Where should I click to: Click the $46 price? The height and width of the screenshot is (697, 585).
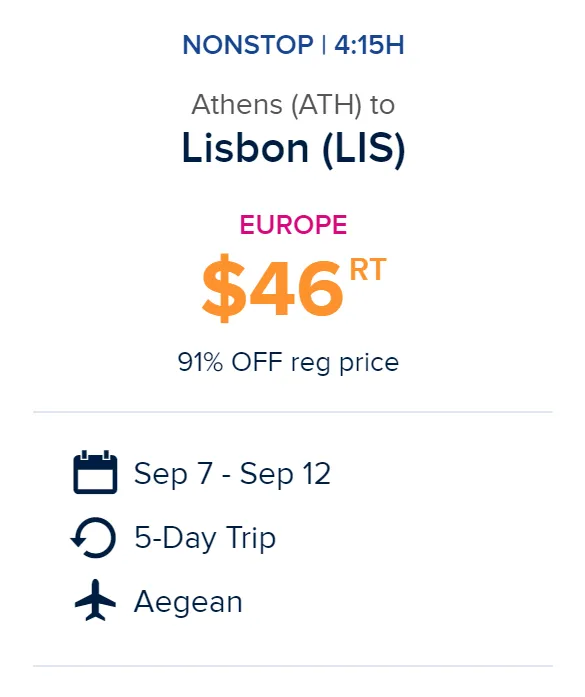pyautogui.click(x=273, y=288)
